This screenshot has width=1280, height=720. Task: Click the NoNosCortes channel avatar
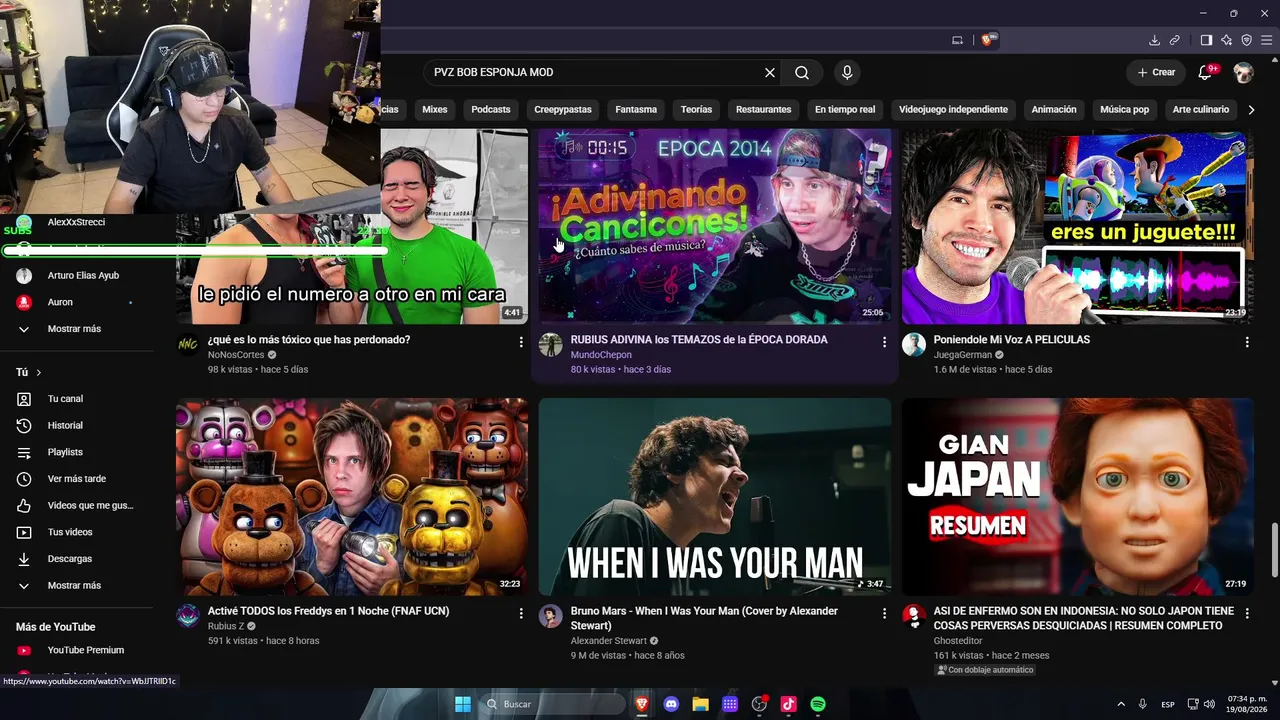pyautogui.click(x=188, y=345)
